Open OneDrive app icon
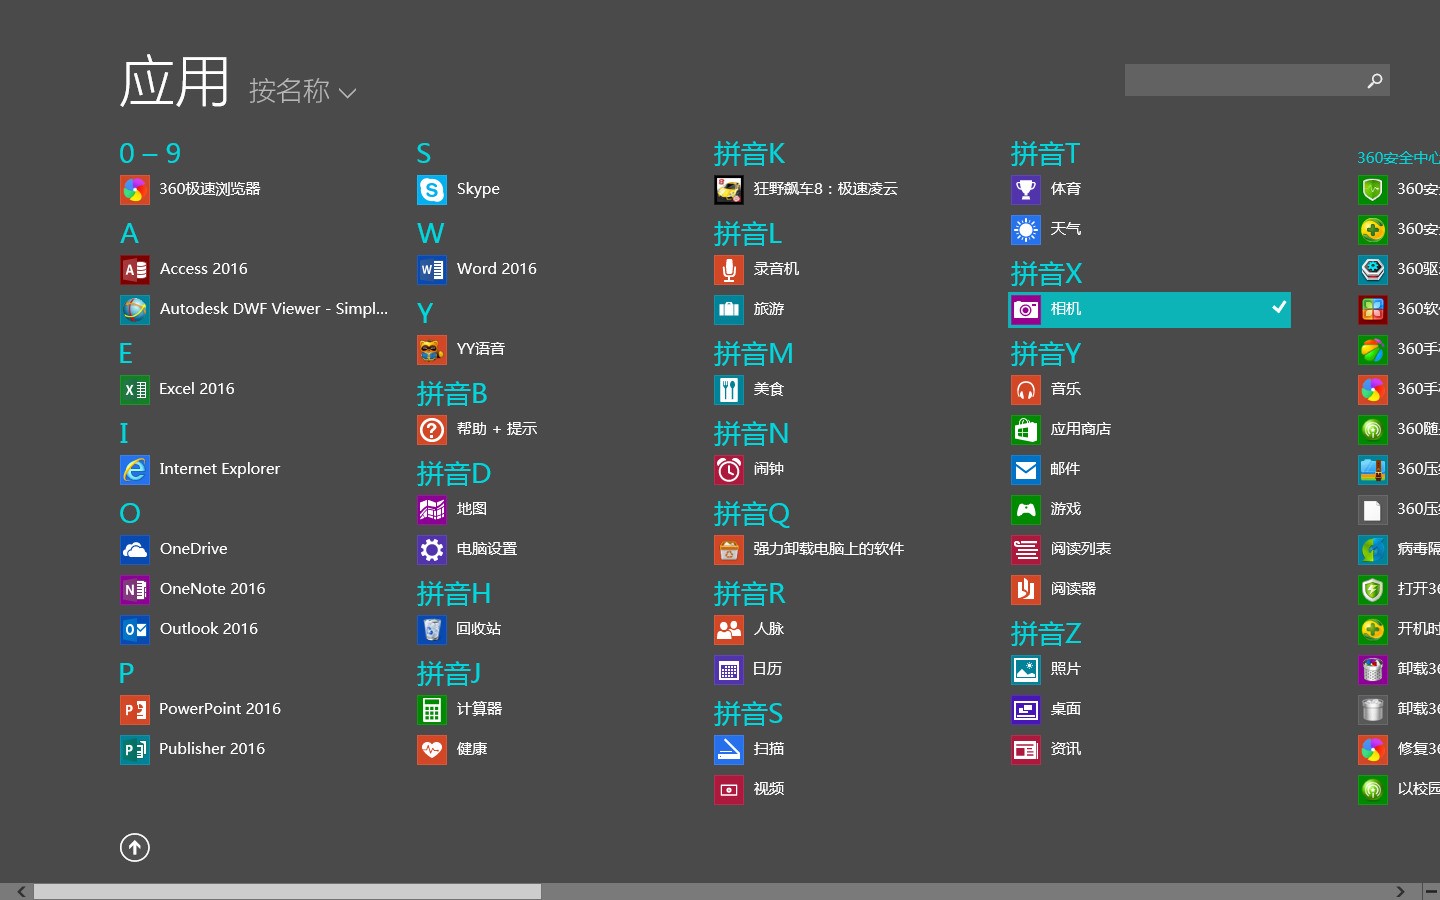 pos(135,549)
